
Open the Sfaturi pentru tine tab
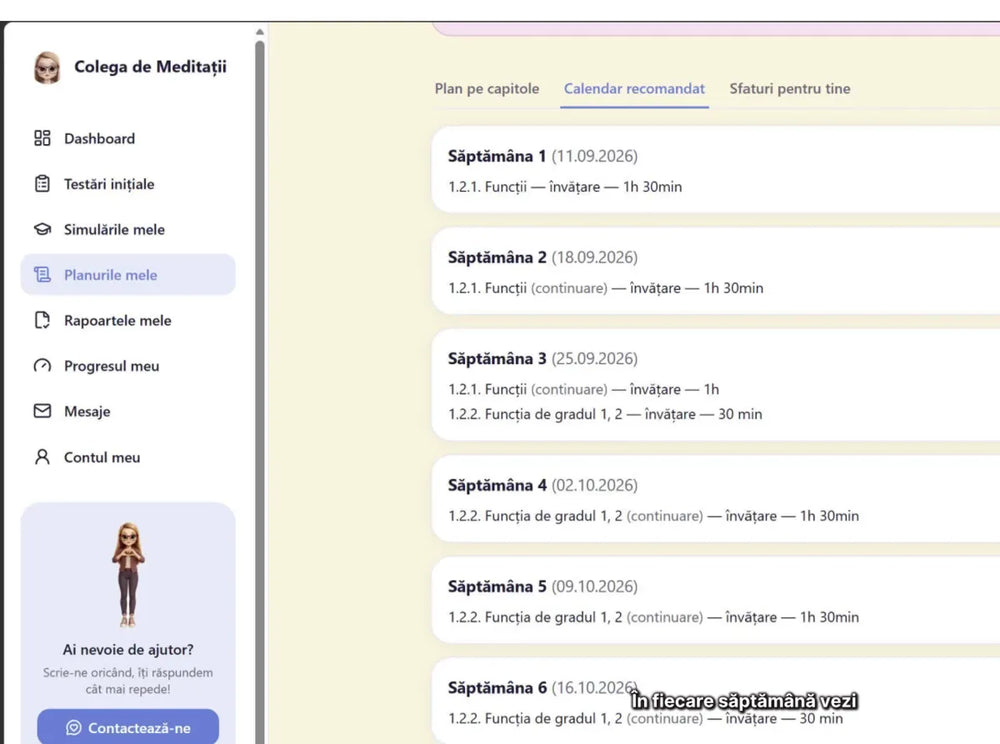(790, 89)
